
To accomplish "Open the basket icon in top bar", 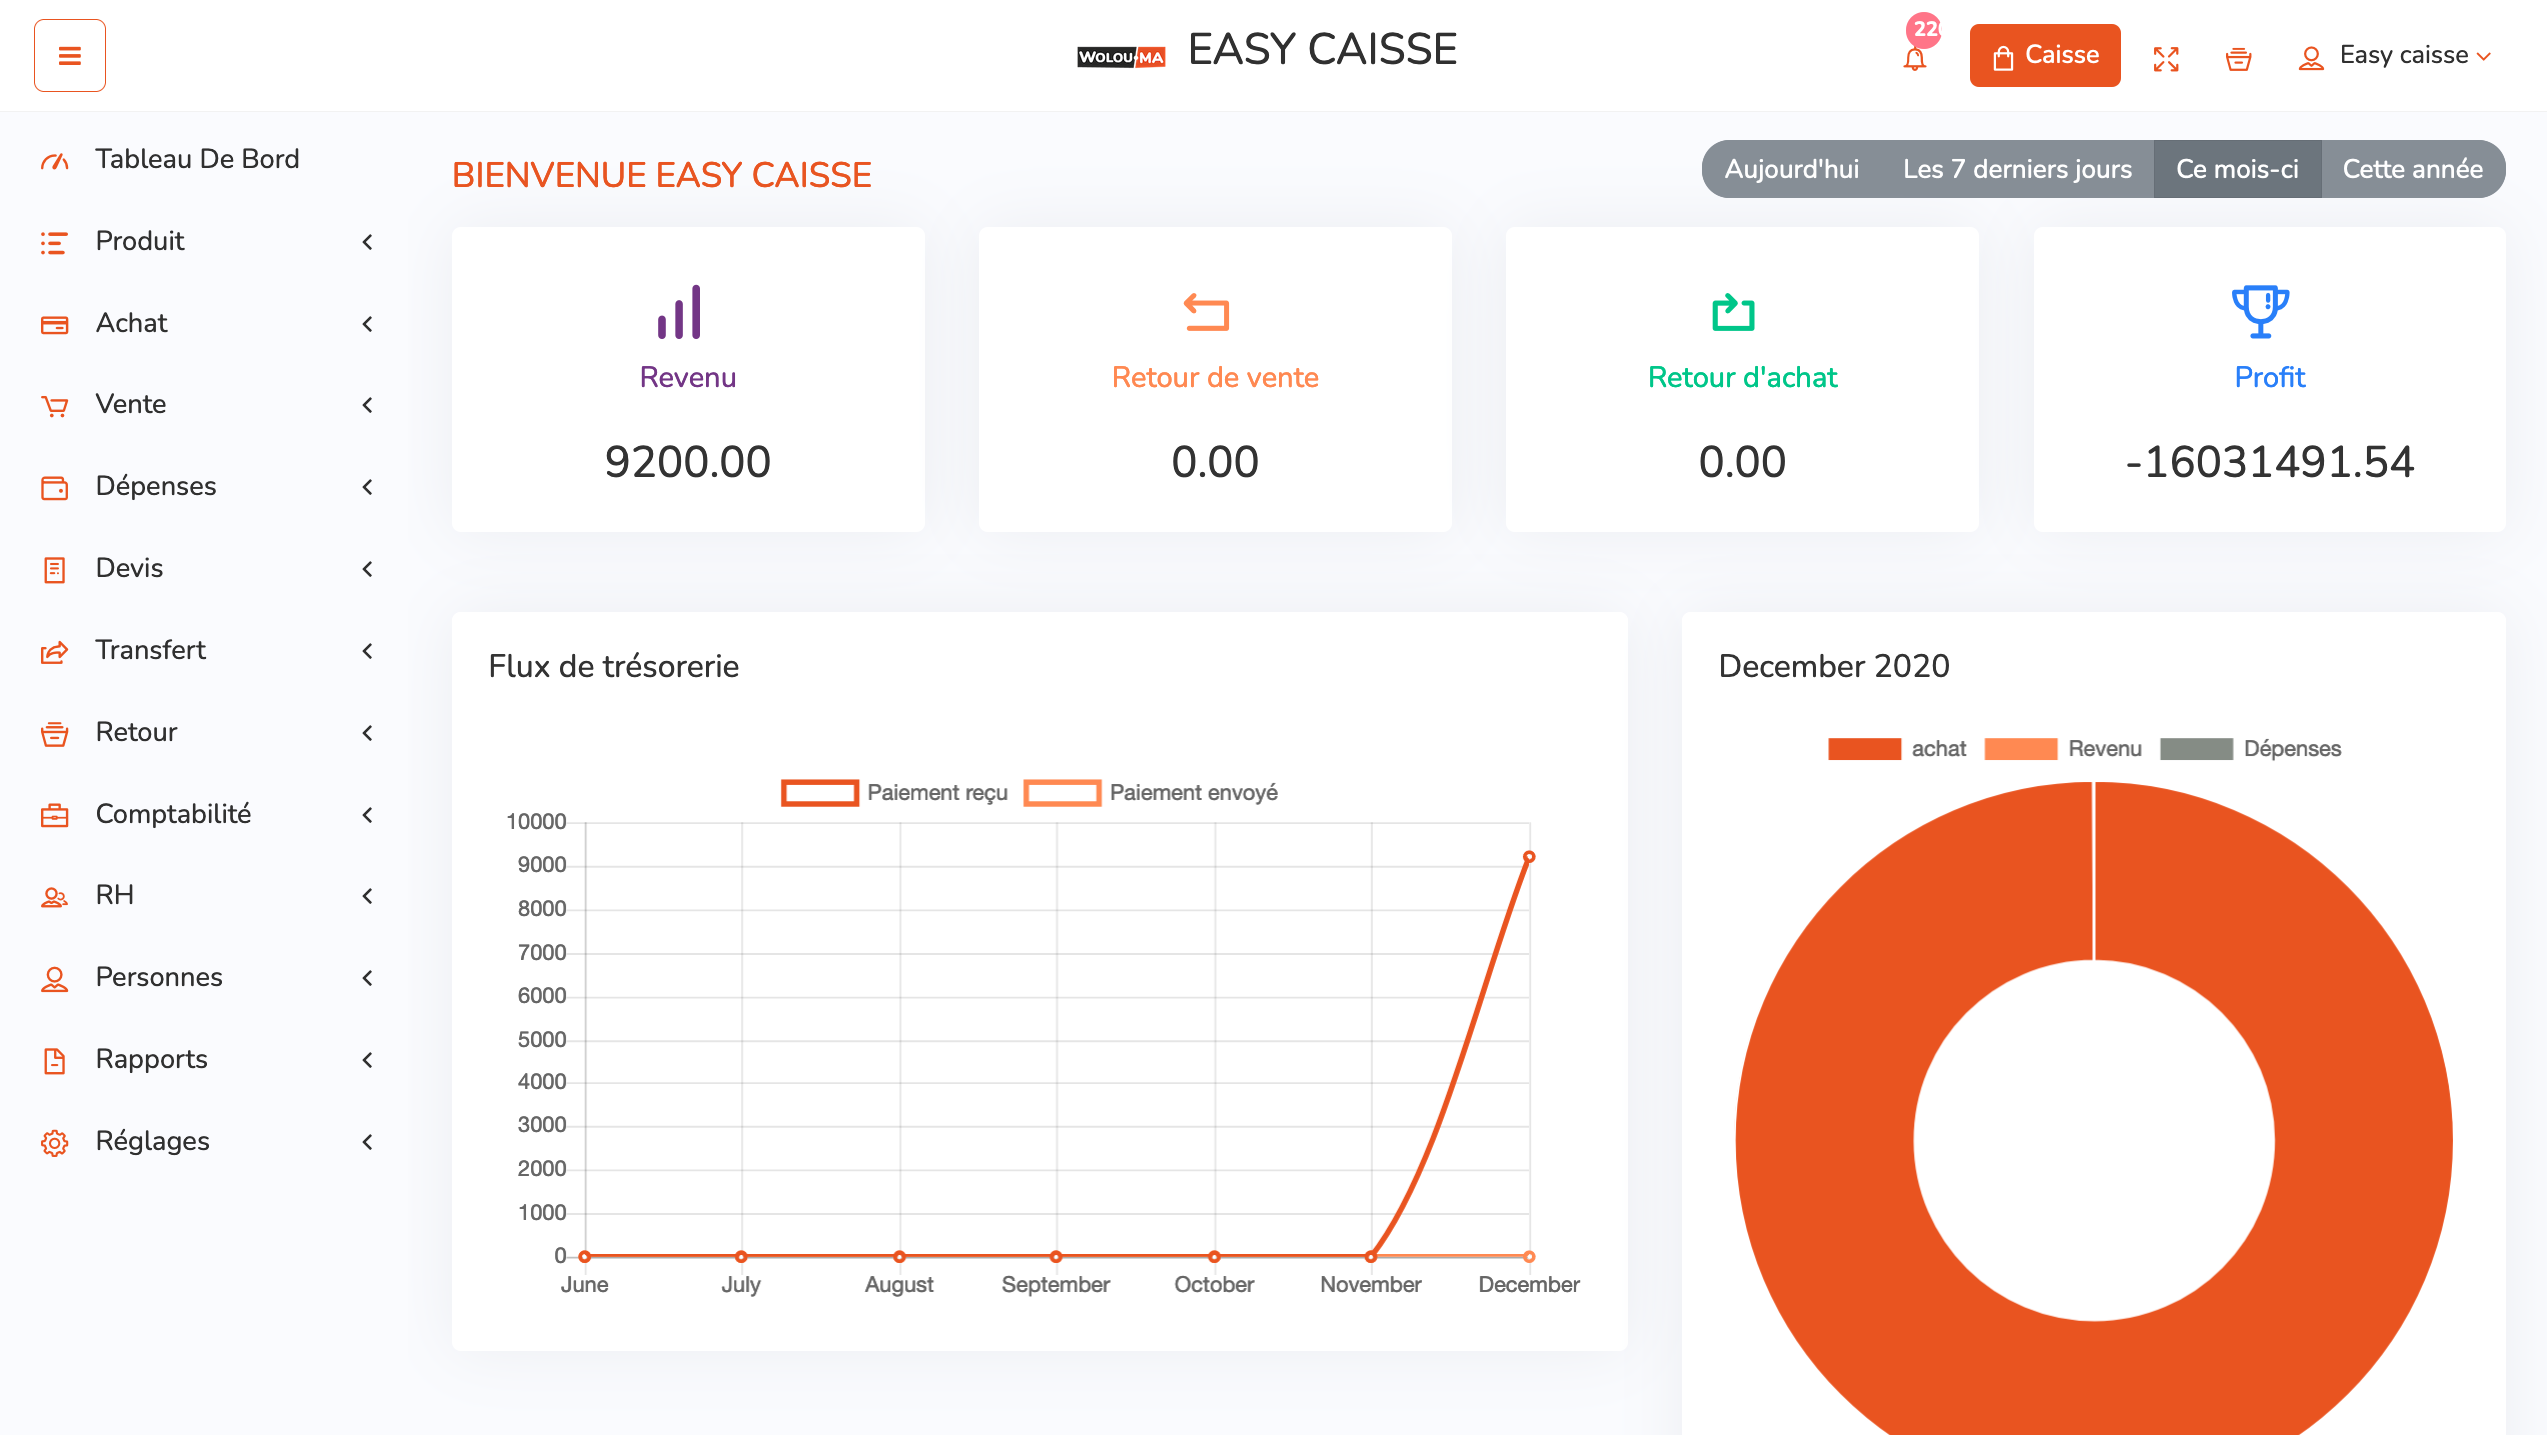I will pos(2238,59).
